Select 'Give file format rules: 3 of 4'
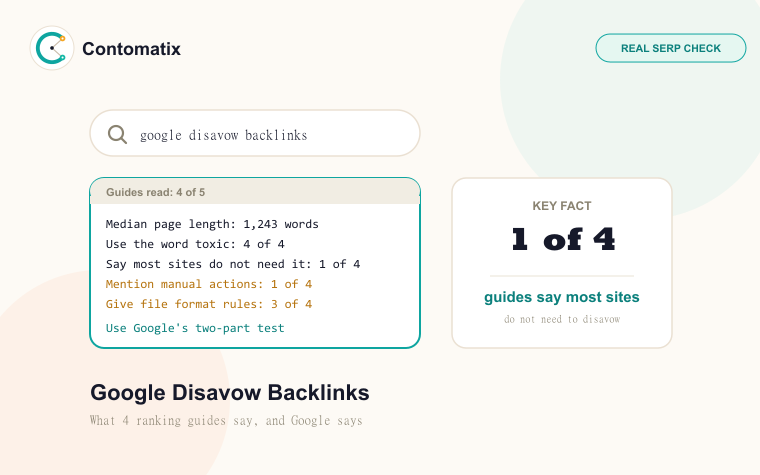The image size is (760, 475). coord(209,303)
